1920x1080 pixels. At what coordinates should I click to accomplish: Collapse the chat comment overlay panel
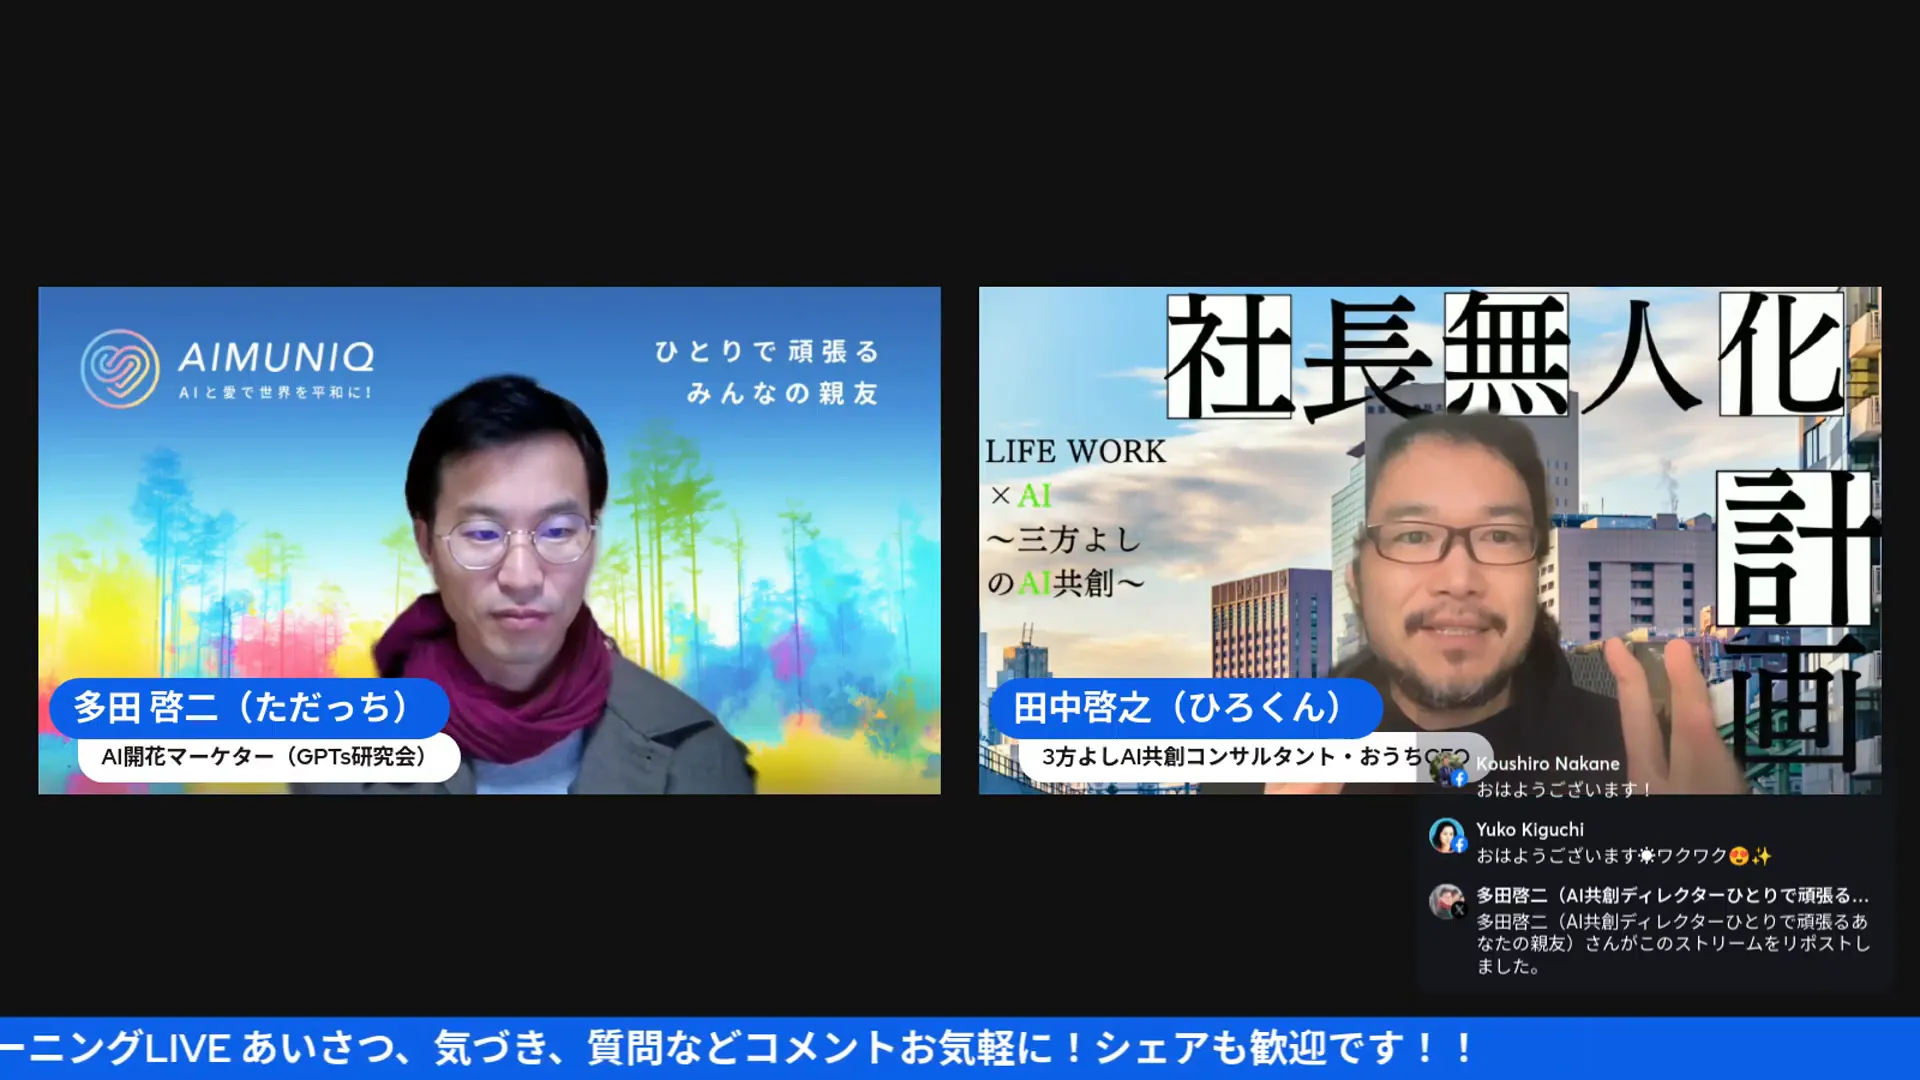click(1650, 880)
